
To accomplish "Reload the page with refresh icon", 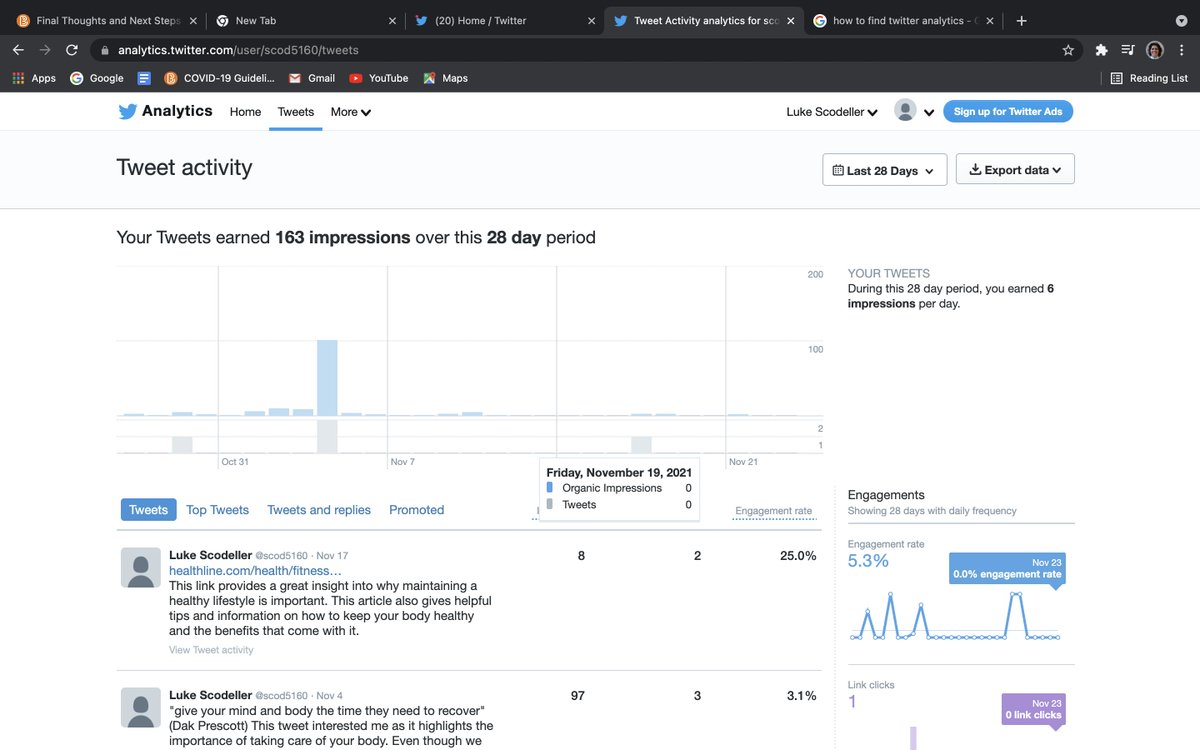I will [x=72, y=50].
